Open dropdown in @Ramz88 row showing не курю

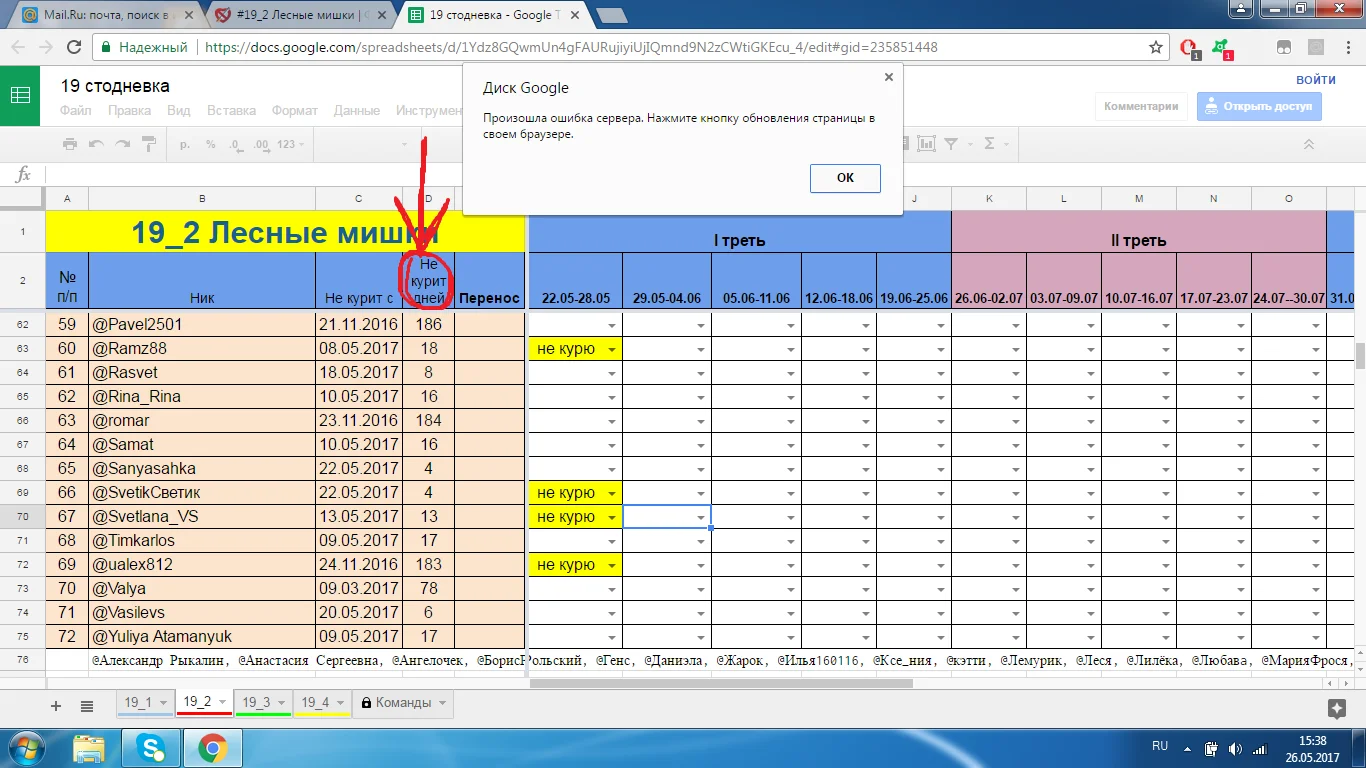coord(611,349)
